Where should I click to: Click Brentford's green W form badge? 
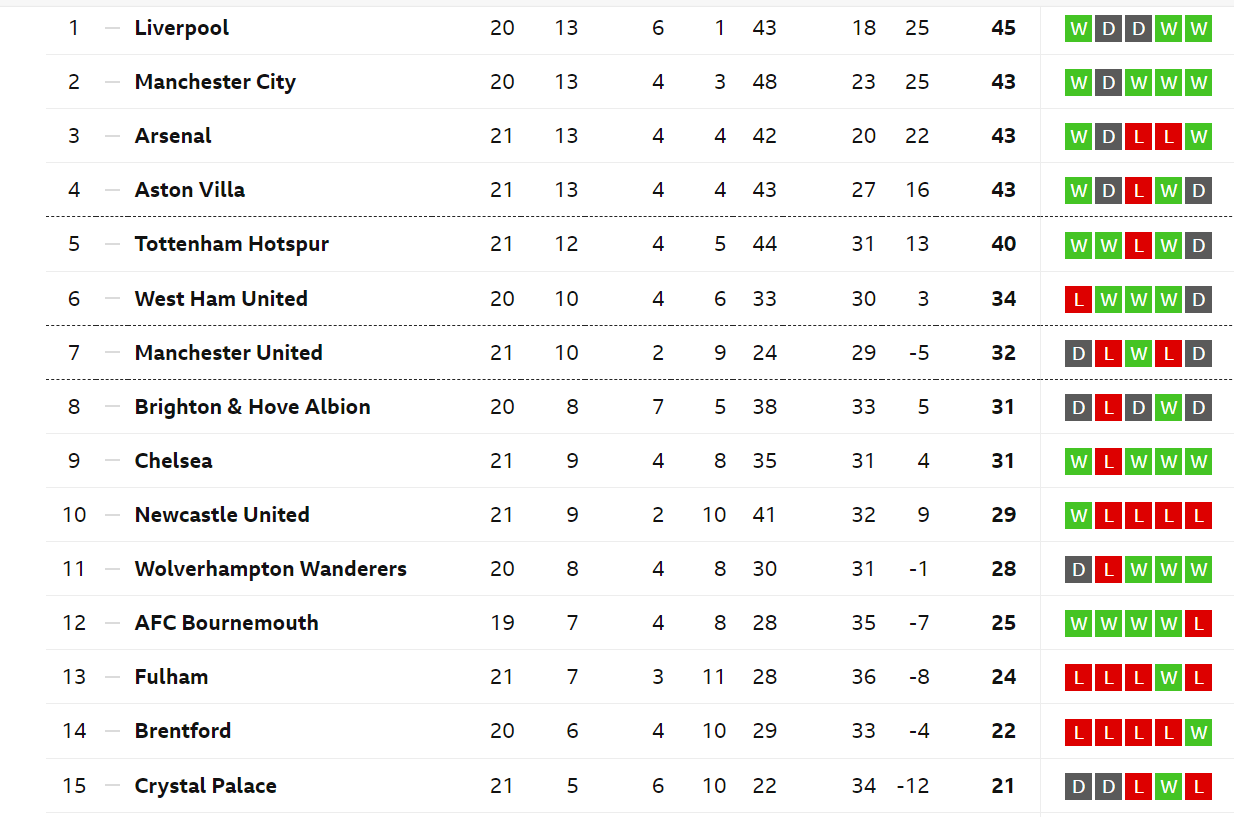click(x=1198, y=732)
